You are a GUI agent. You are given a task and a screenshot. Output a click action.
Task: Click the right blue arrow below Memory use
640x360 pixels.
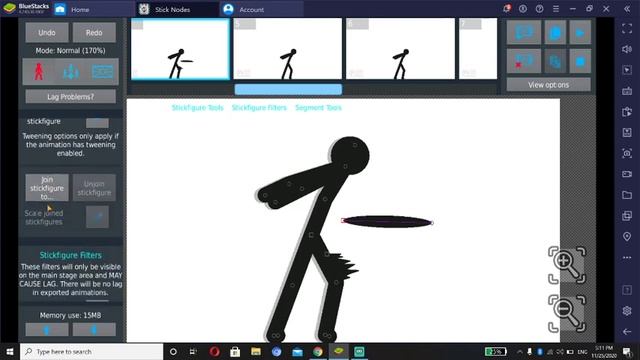point(94,329)
